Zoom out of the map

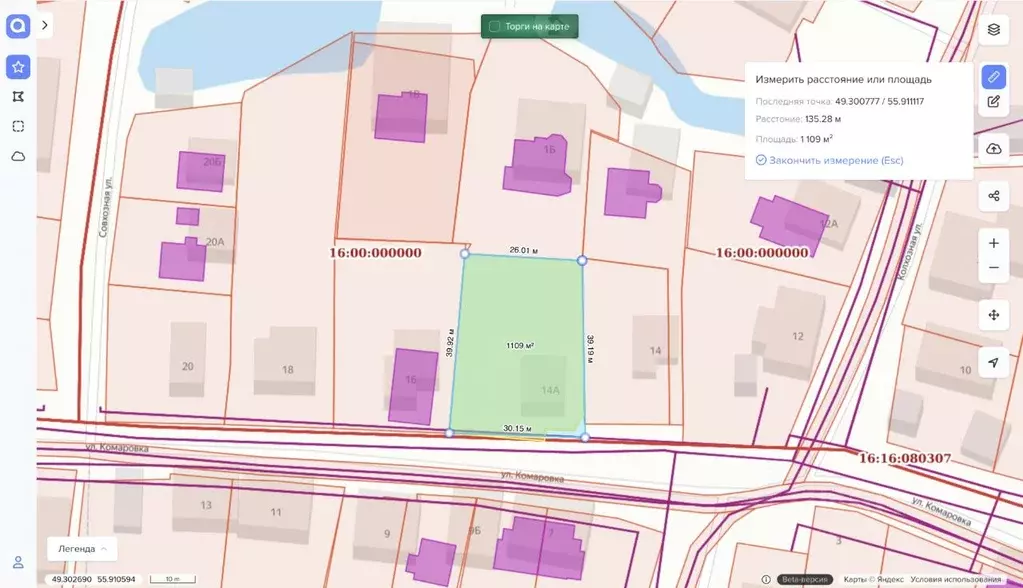(x=993, y=268)
